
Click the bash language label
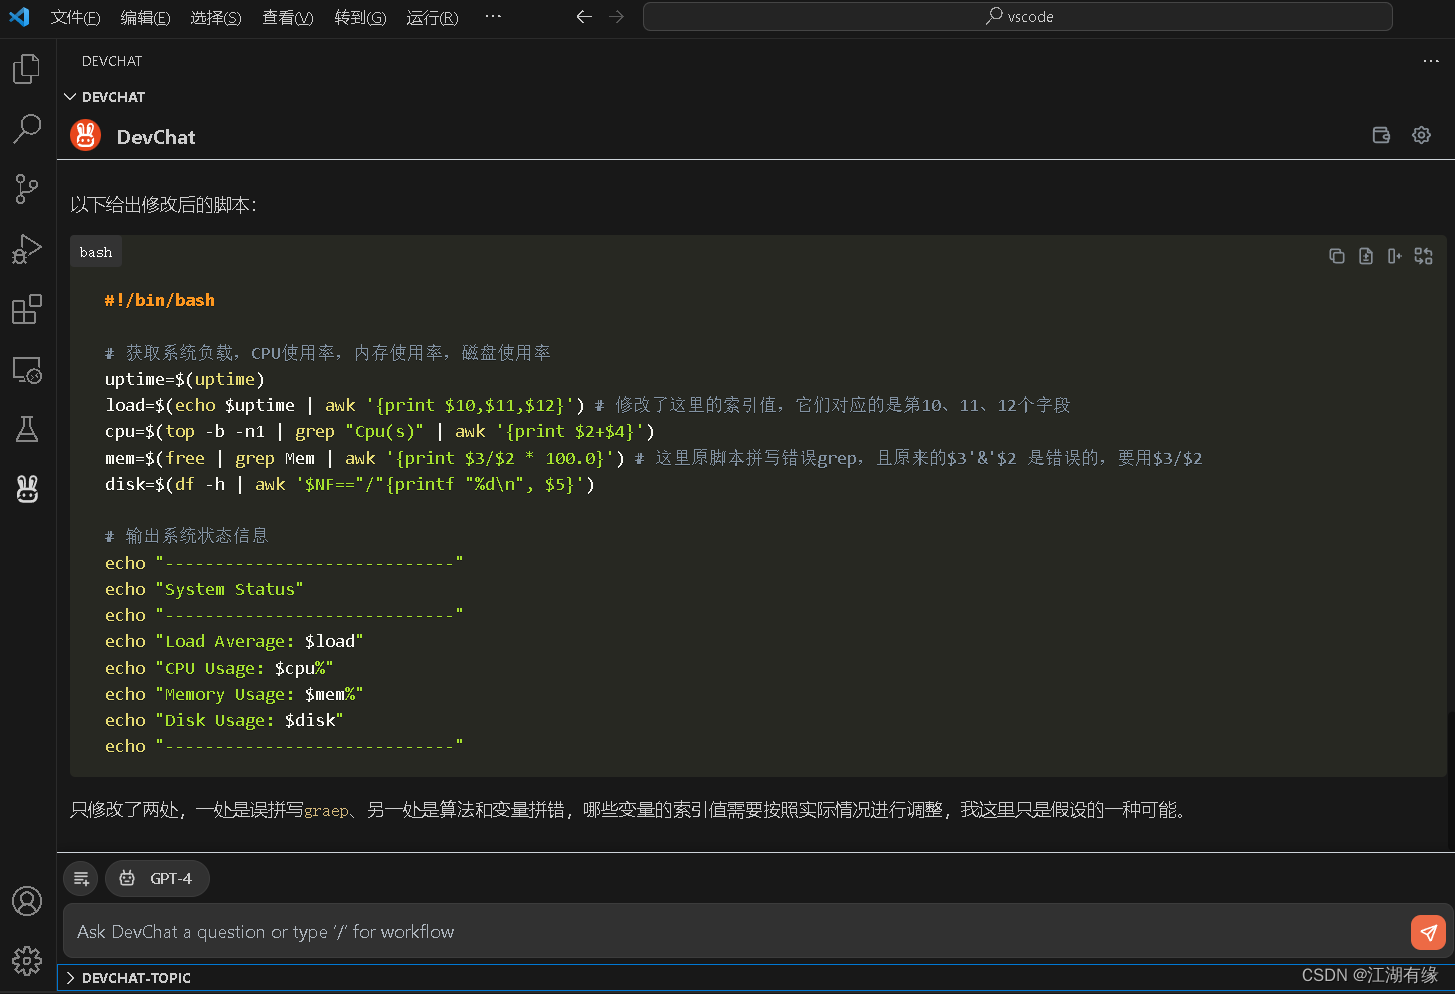tap(96, 252)
